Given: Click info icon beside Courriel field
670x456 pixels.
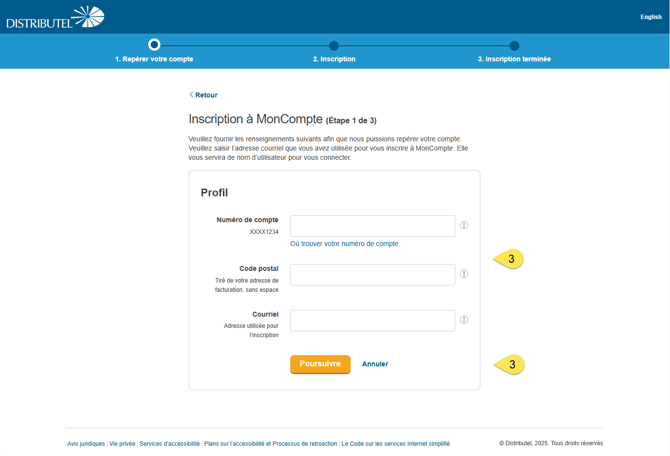Looking at the screenshot, I should (464, 320).
